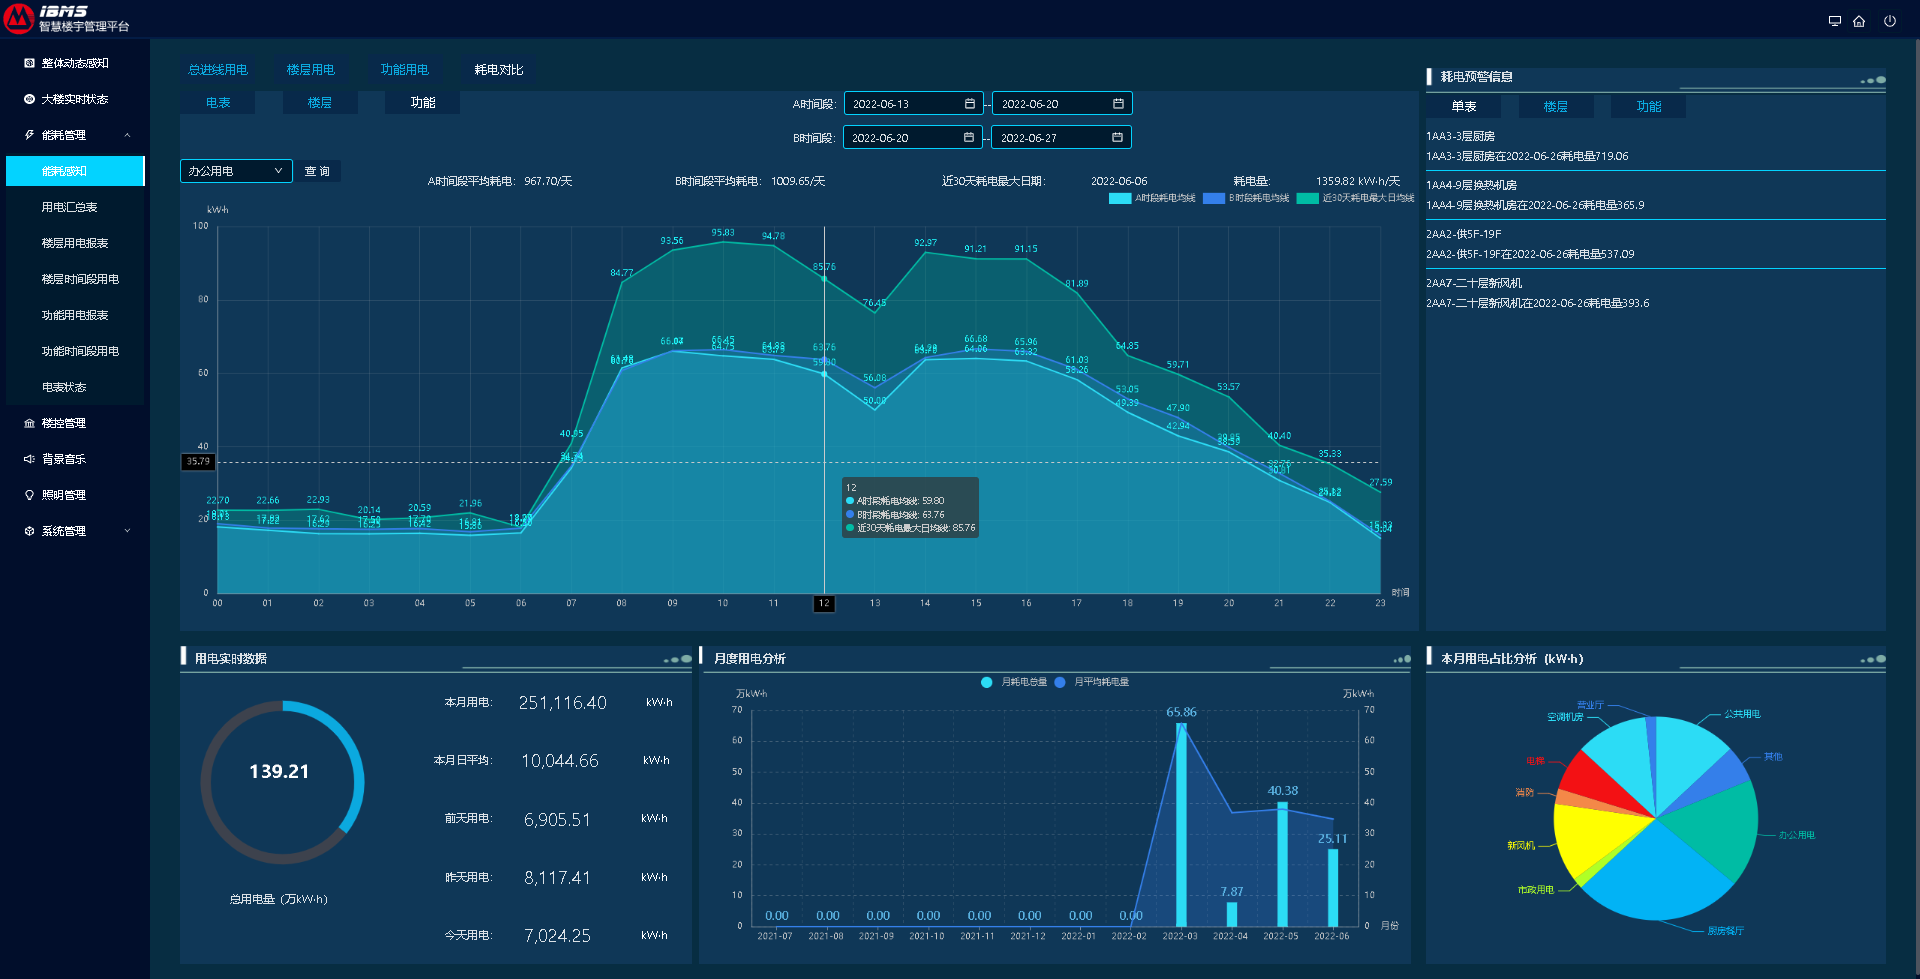The height and width of the screenshot is (979, 1920).
Task: Open the 办公用电 dropdown
Action: 236,171
